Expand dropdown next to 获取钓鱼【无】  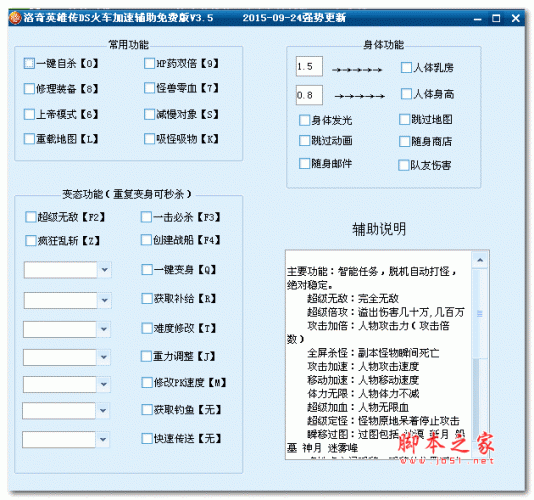(103, 410)
